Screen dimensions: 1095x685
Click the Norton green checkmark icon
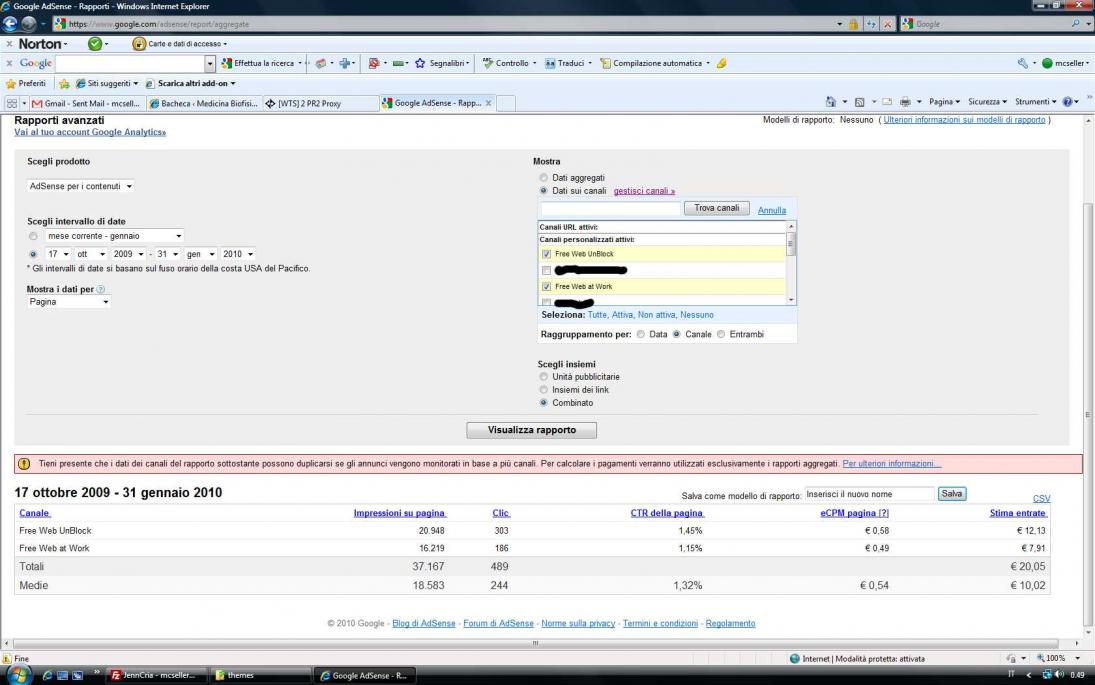[x=95, y=44]
